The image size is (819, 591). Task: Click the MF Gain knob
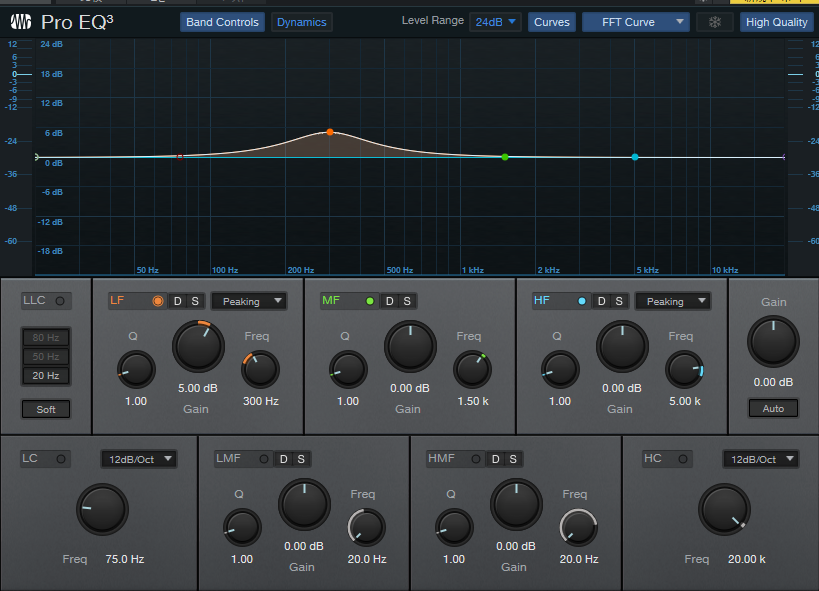pos(411,347)
